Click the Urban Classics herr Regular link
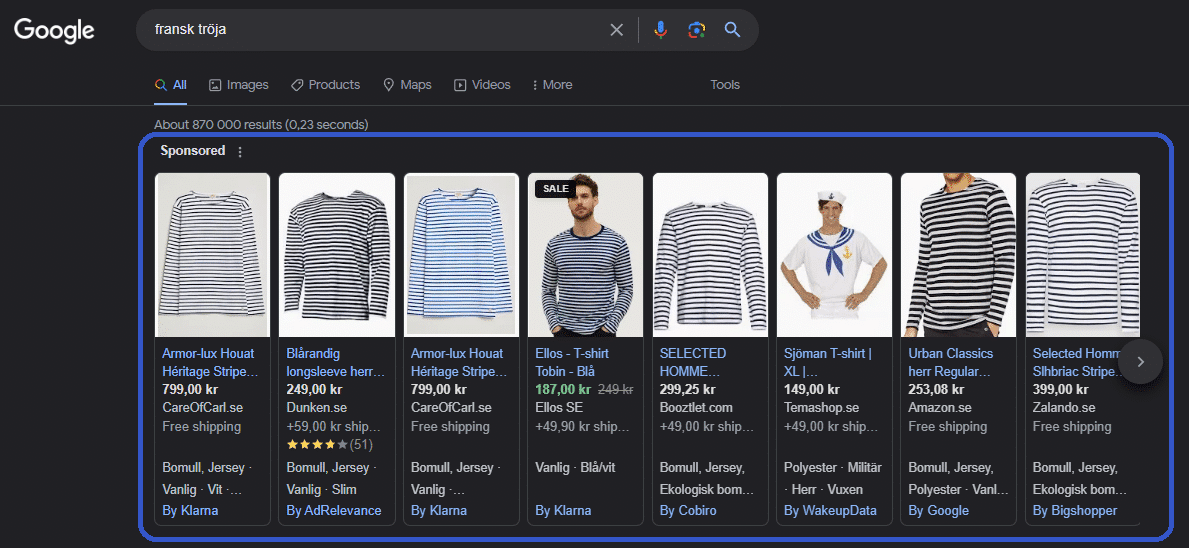Image resolution: width=1189 pixels, height=548 pixels. coord(951,361)
